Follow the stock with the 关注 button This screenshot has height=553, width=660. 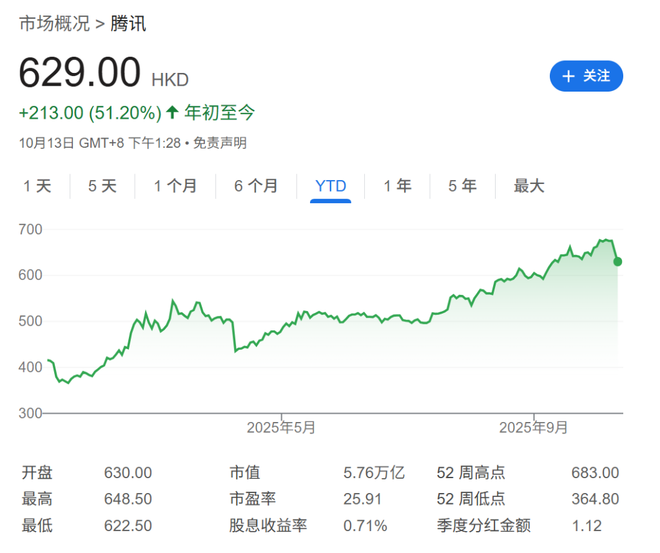pos(586,76)
